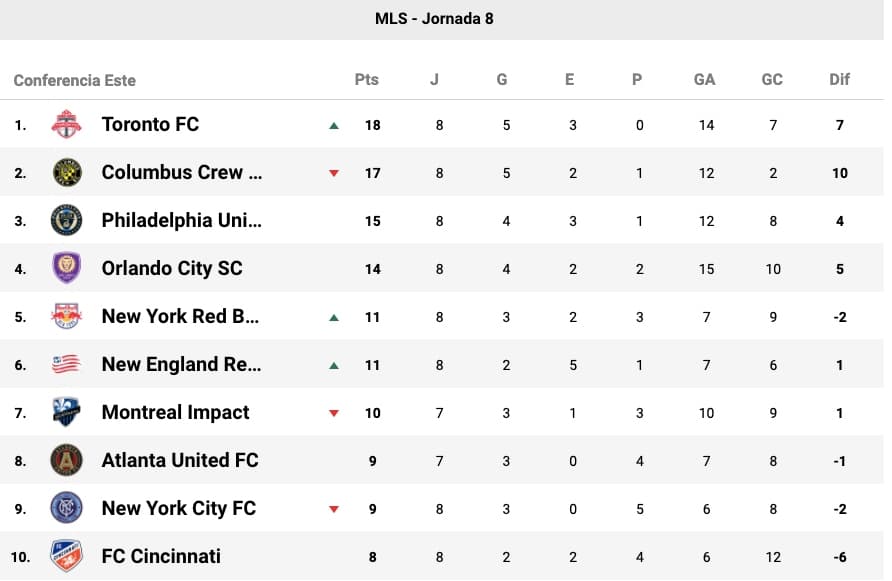Sort by the Pts column header
Image resolution: width=892 pixels, height=581 pixels.
pyautogui.click(x=367, y=80)
